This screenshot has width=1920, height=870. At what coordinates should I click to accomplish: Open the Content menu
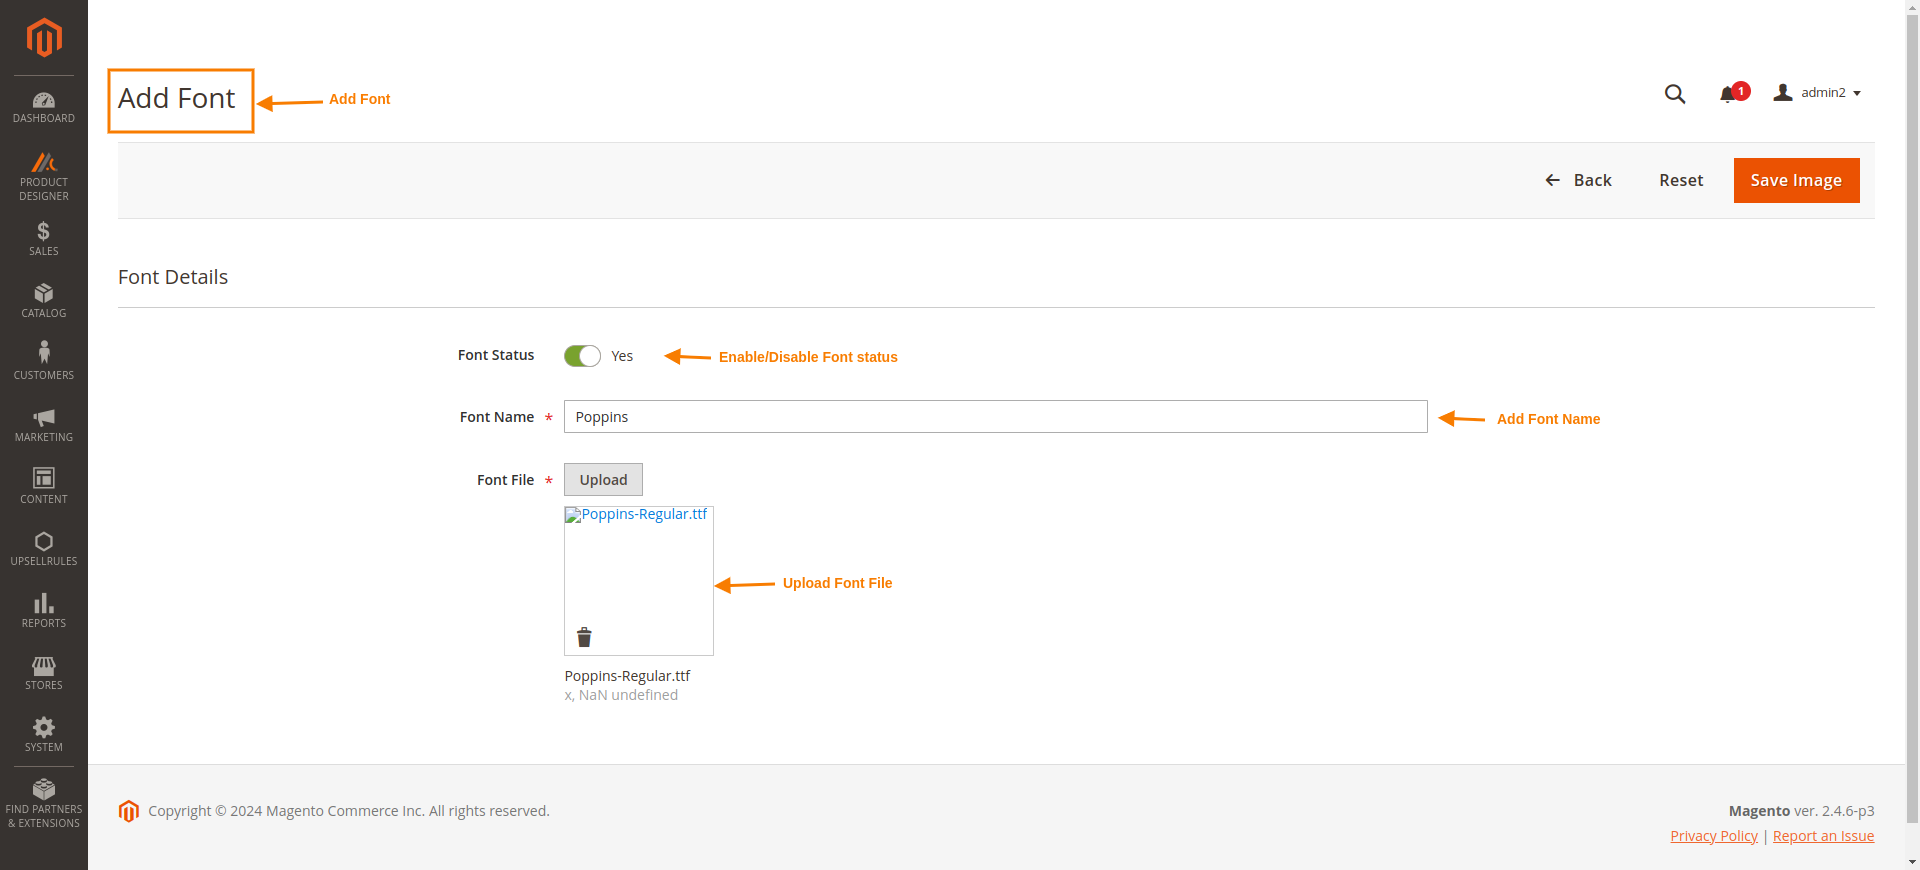[44, 487]
